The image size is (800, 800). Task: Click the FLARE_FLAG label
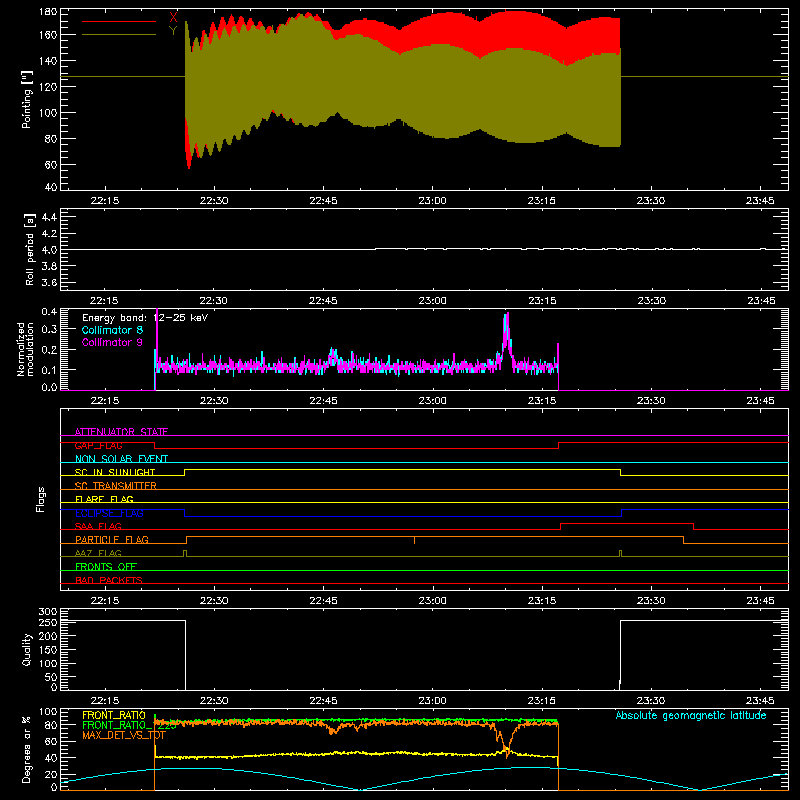click(x=104, y=499)
